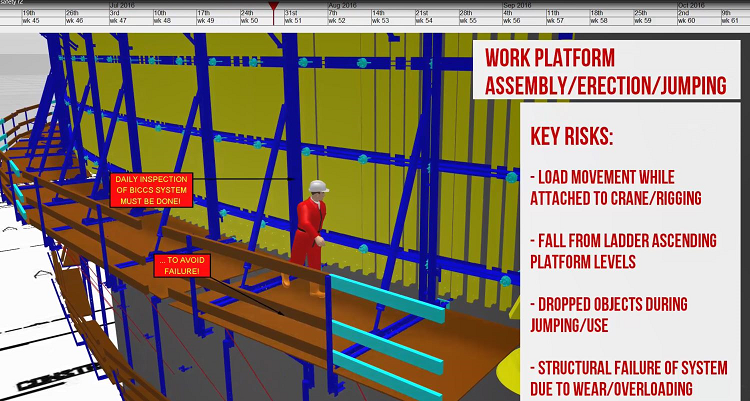
Task: Click the worker's white hard hat
Action: point(318,187)
